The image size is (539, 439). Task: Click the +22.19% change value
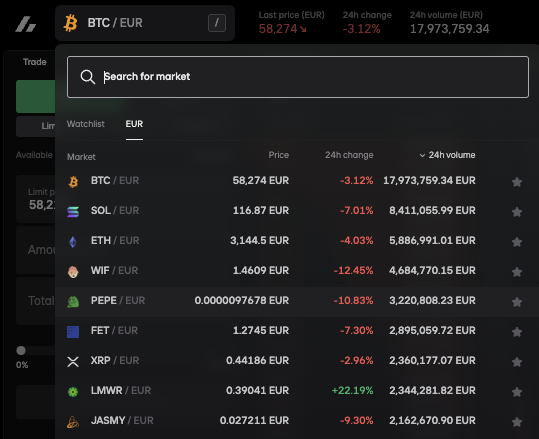(x=352, y=391)
